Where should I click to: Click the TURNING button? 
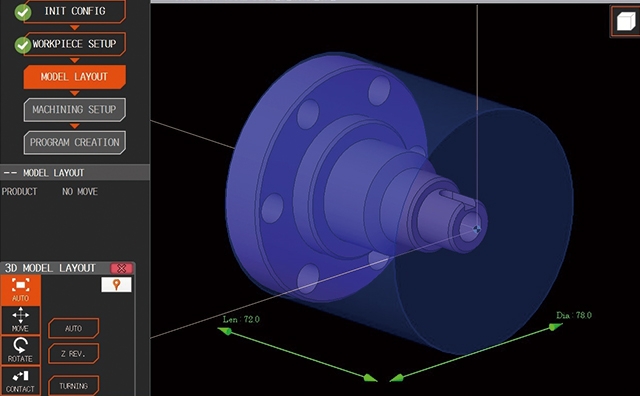click(73, 386)
